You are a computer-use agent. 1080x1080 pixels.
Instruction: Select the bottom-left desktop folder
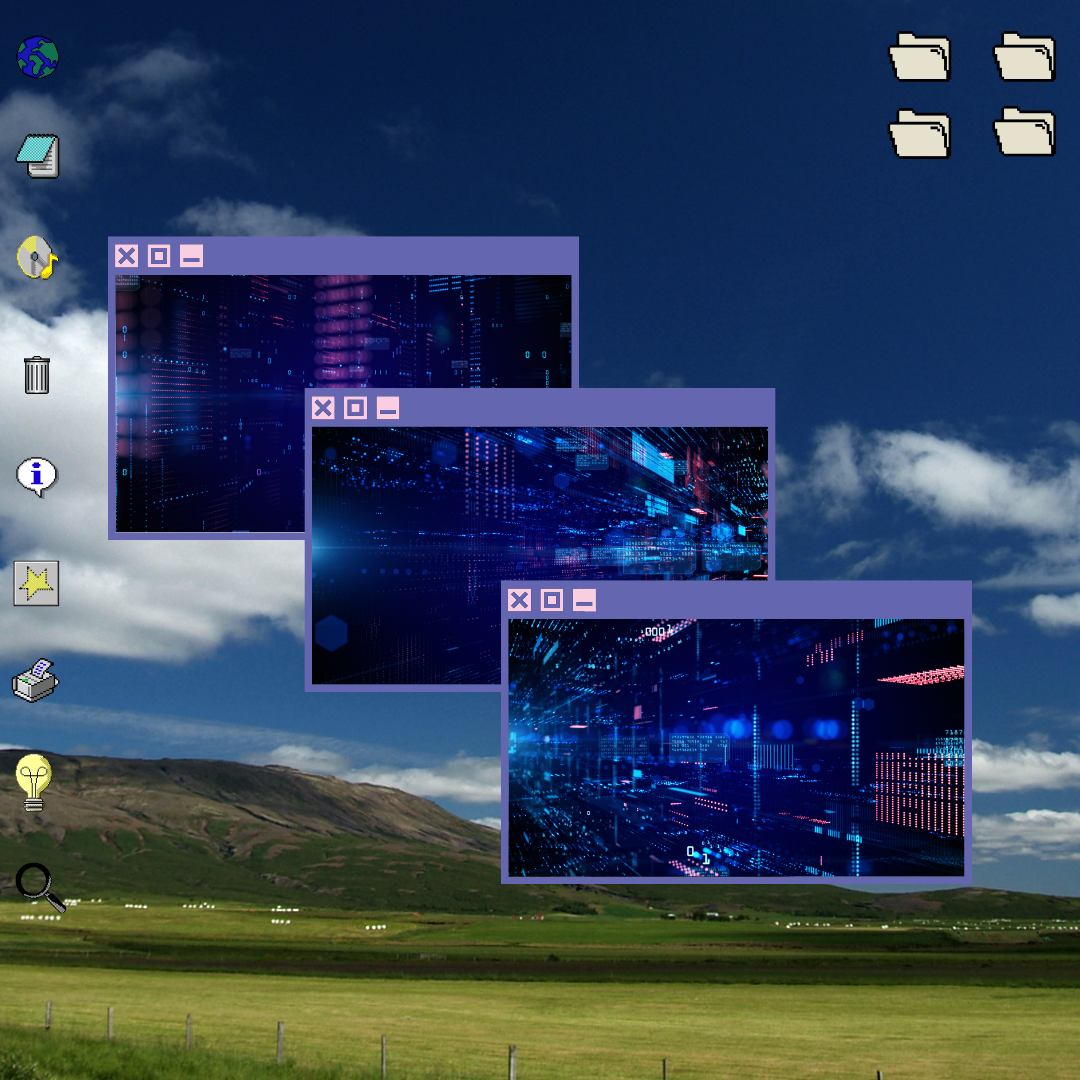tap(919, 133)
